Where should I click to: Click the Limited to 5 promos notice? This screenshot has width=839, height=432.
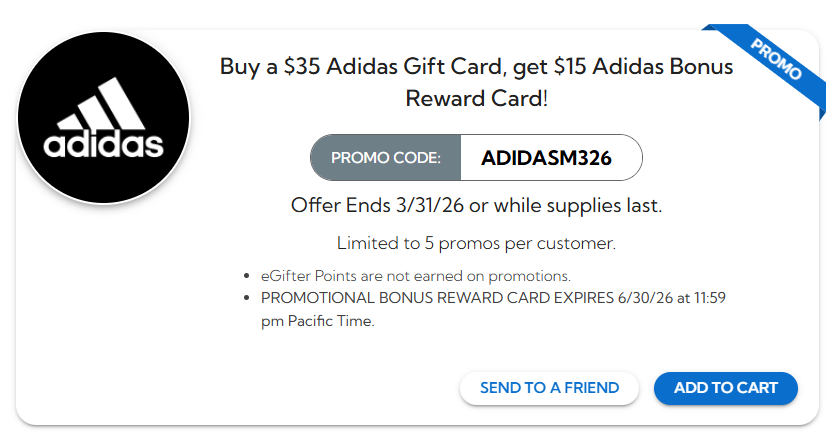point(476,243)
